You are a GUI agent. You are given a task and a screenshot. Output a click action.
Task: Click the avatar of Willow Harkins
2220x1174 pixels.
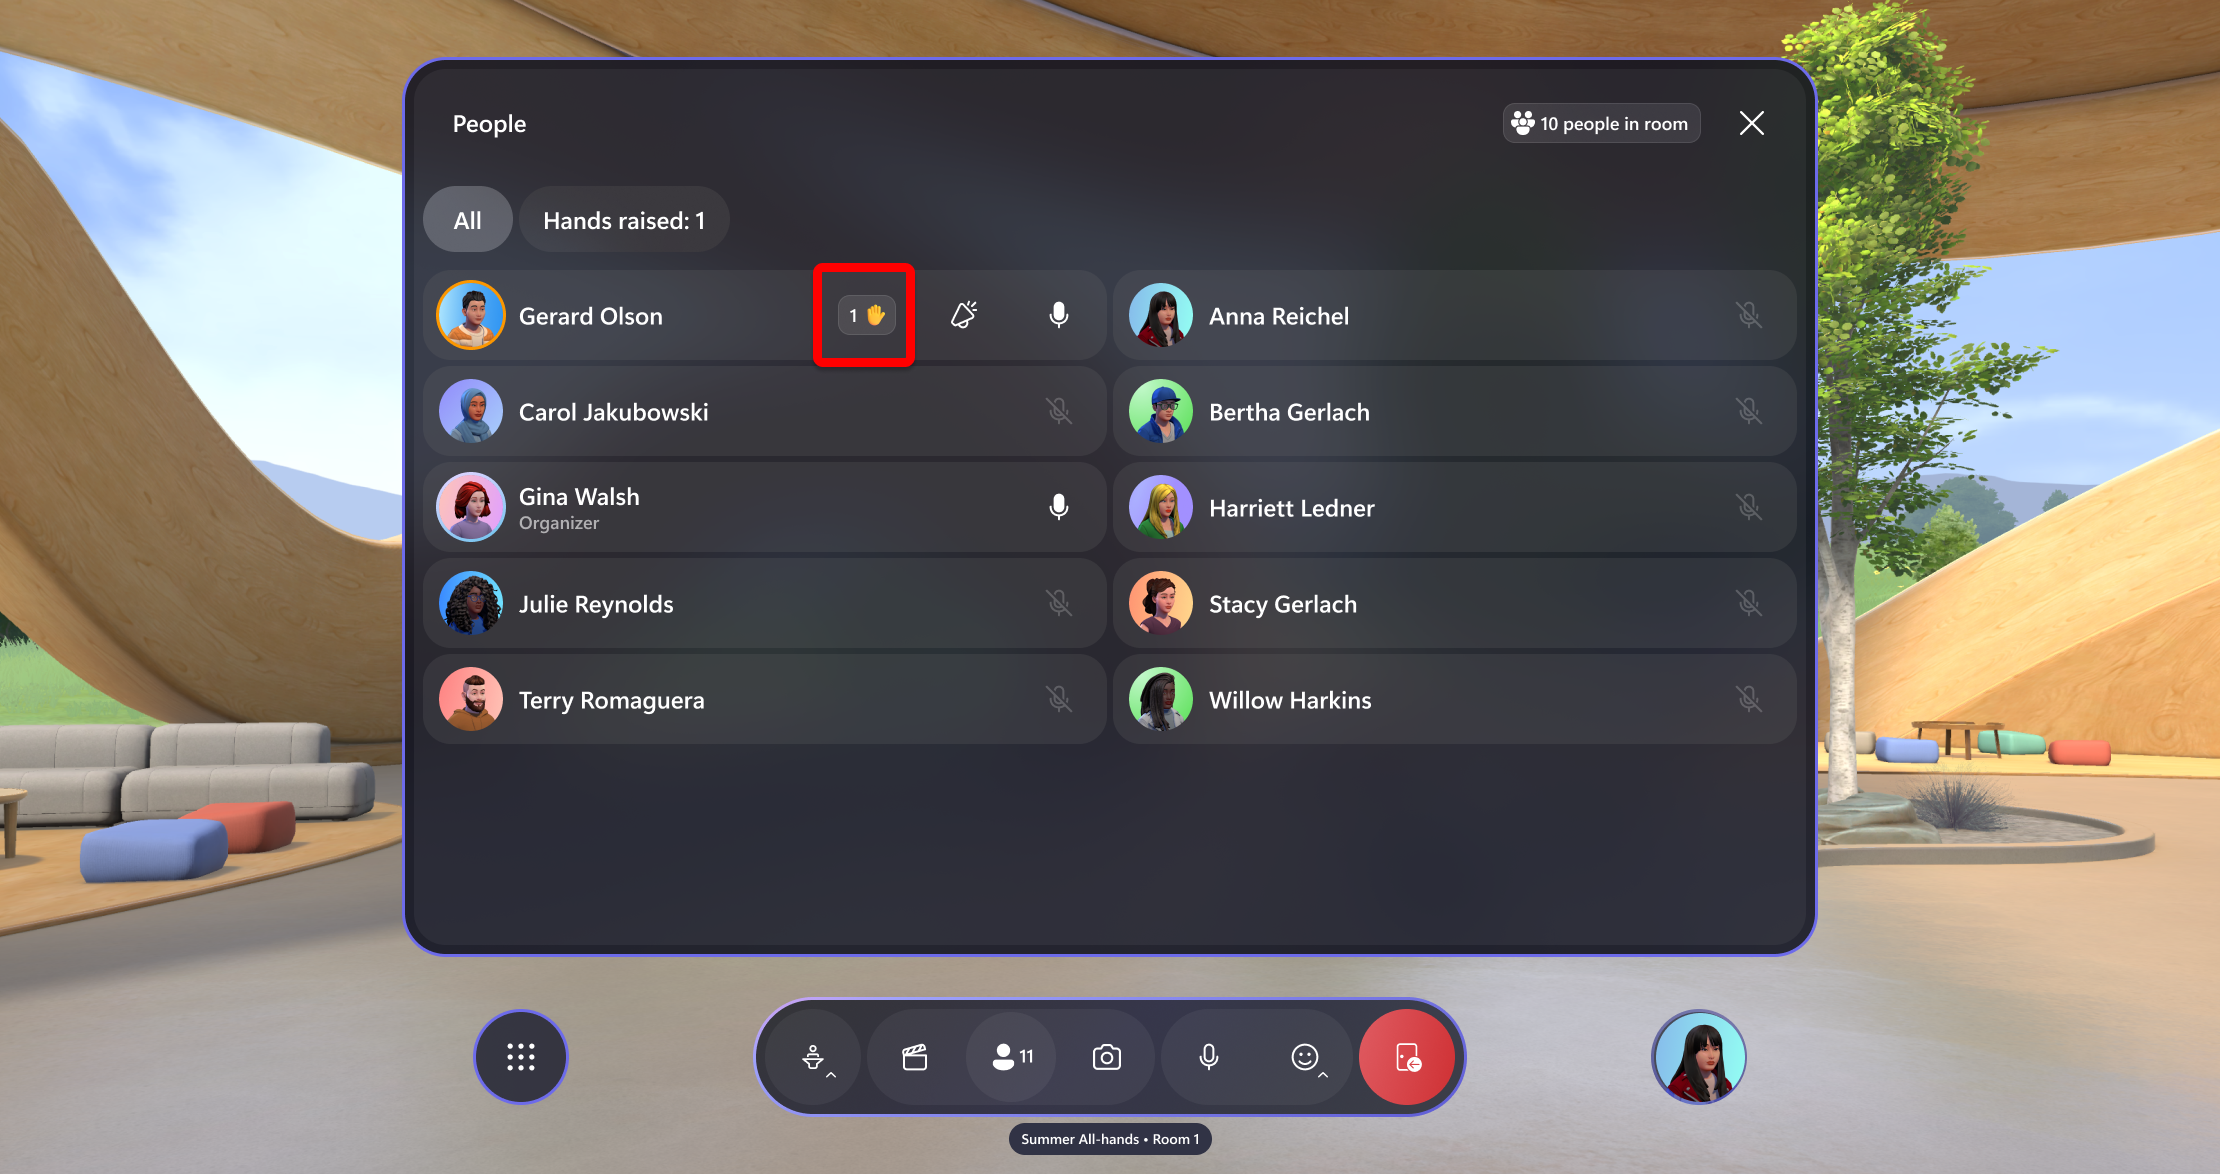tap(1160, 700)
